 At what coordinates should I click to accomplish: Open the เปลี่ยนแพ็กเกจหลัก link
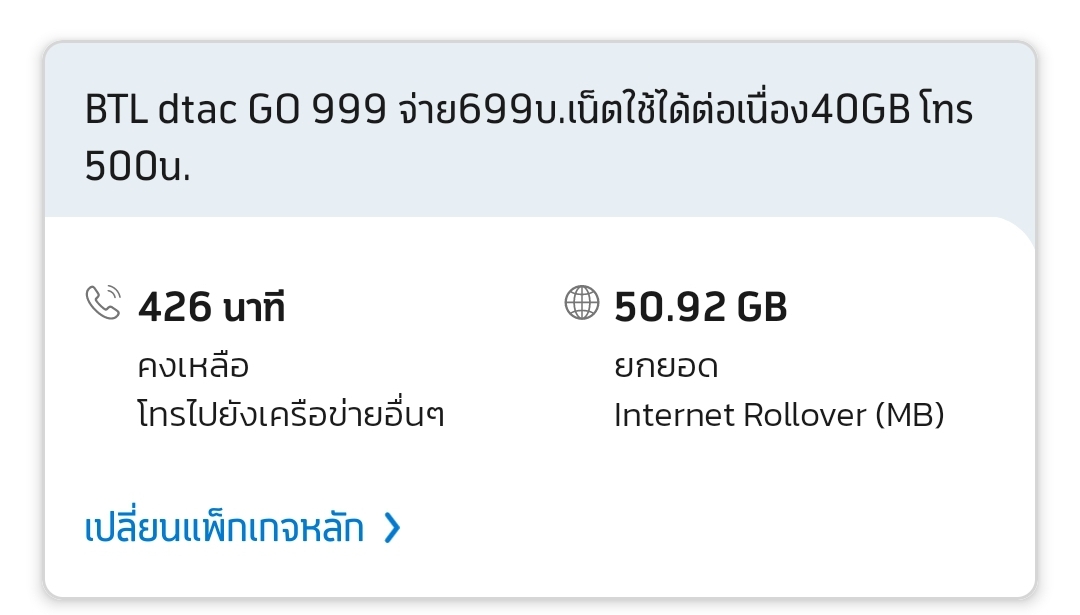tap(224, 528)
